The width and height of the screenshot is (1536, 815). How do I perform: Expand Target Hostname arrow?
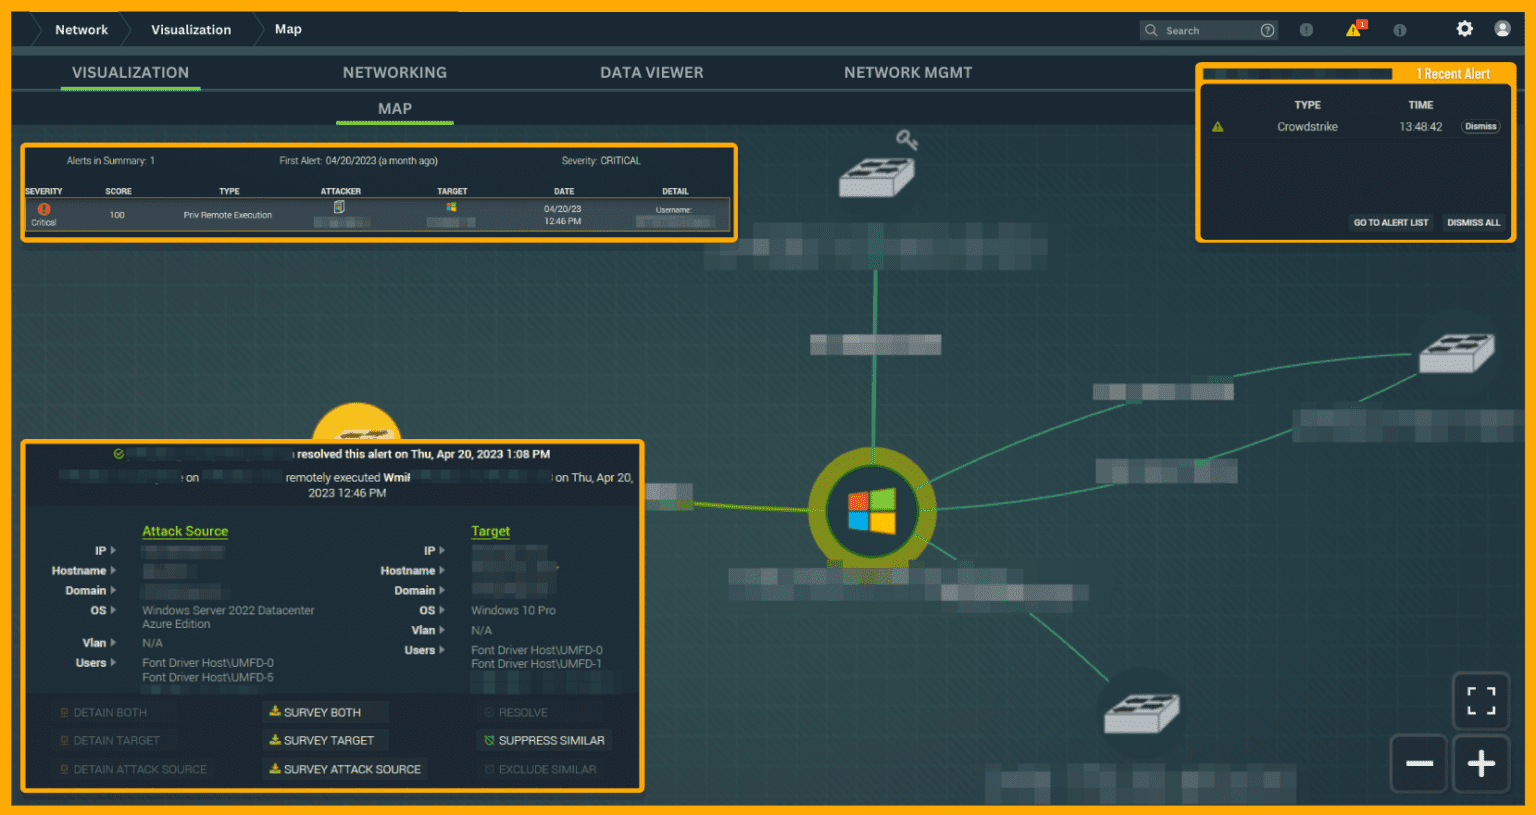442,570
